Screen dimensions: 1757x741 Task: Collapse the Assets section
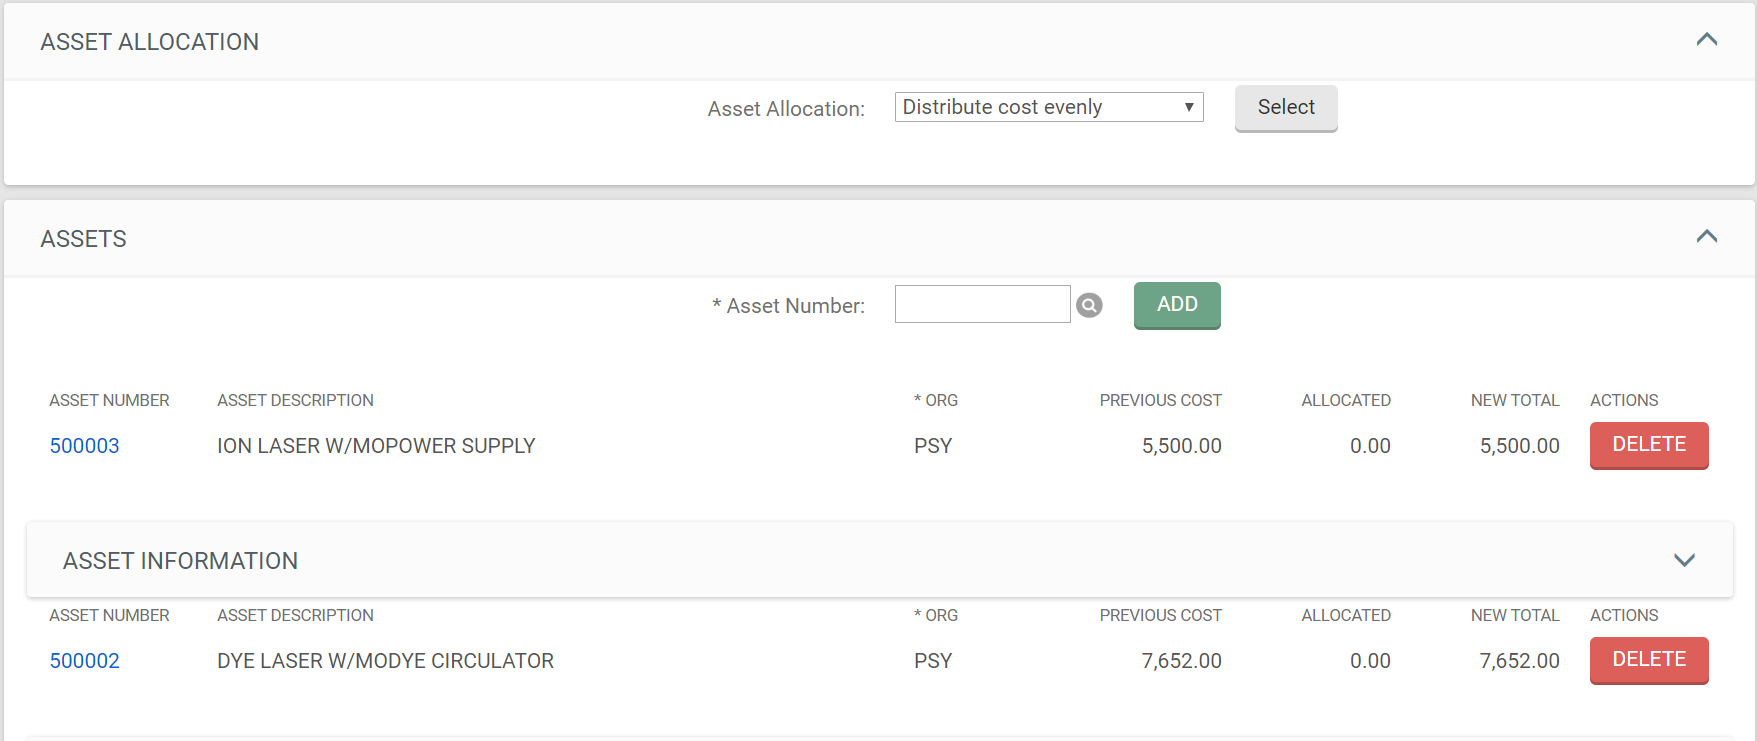pos(1706,237)
